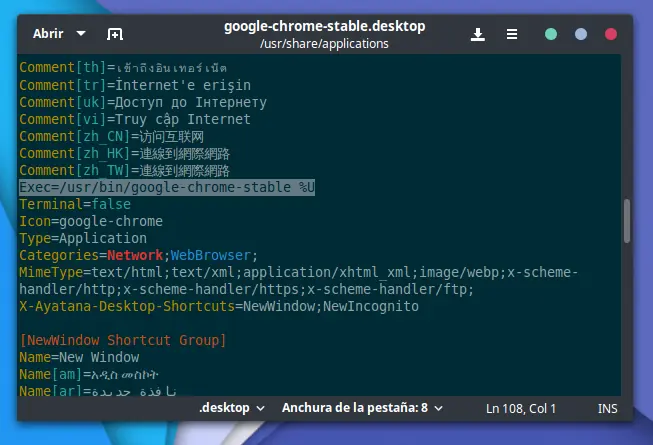Click the Comment[zh_TW] line
Screen dimensions: 653x445
click(125, 171)
